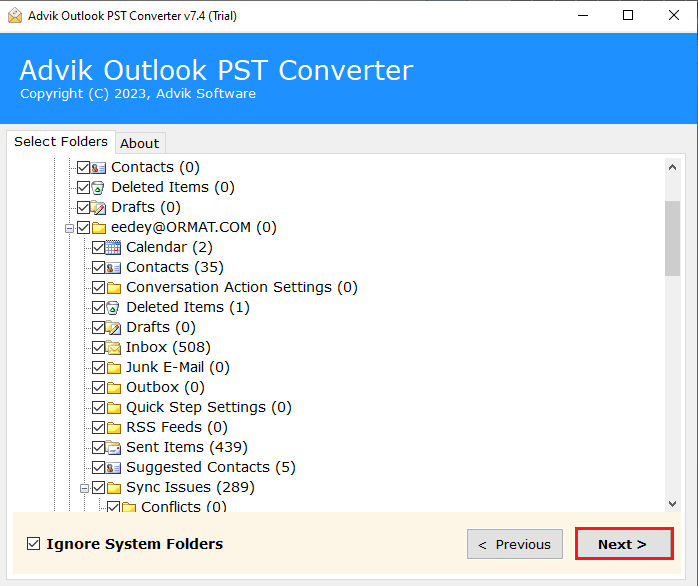The width and height of the screenshot is (698, 586).
Task: Maximize the Advik converter window
Action: pos(628,16)
